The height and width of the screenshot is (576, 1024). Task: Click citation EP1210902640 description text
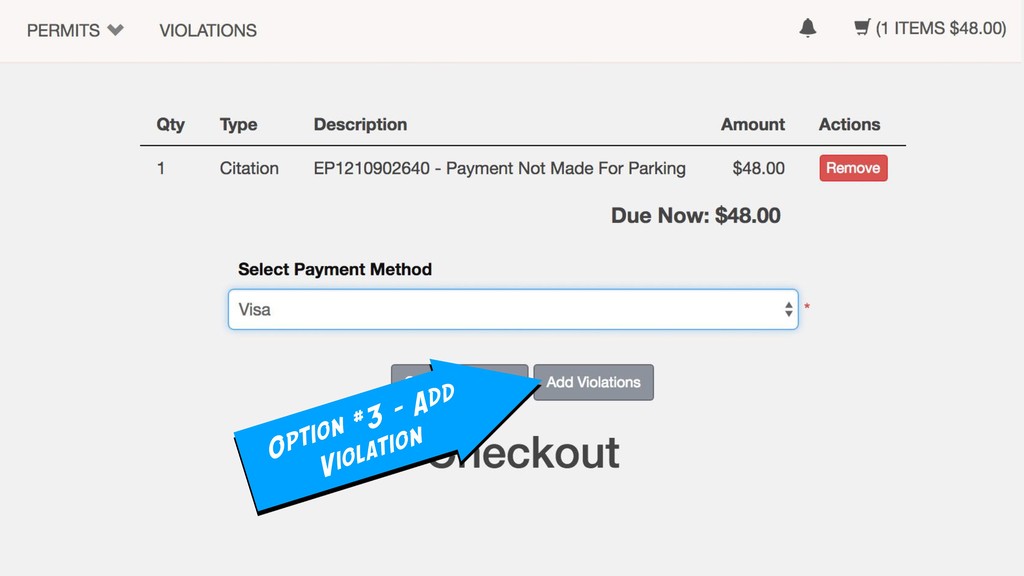500,168
